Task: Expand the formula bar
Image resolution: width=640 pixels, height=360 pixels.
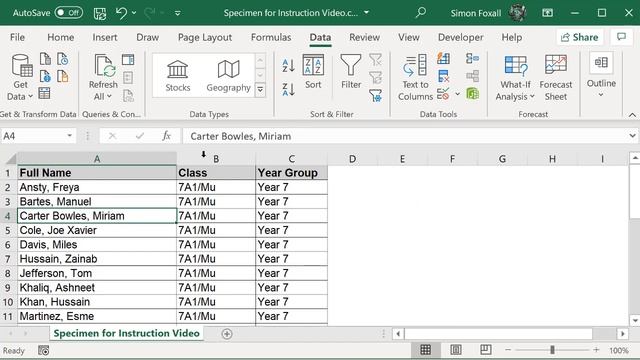Action: tap(632, 136)
